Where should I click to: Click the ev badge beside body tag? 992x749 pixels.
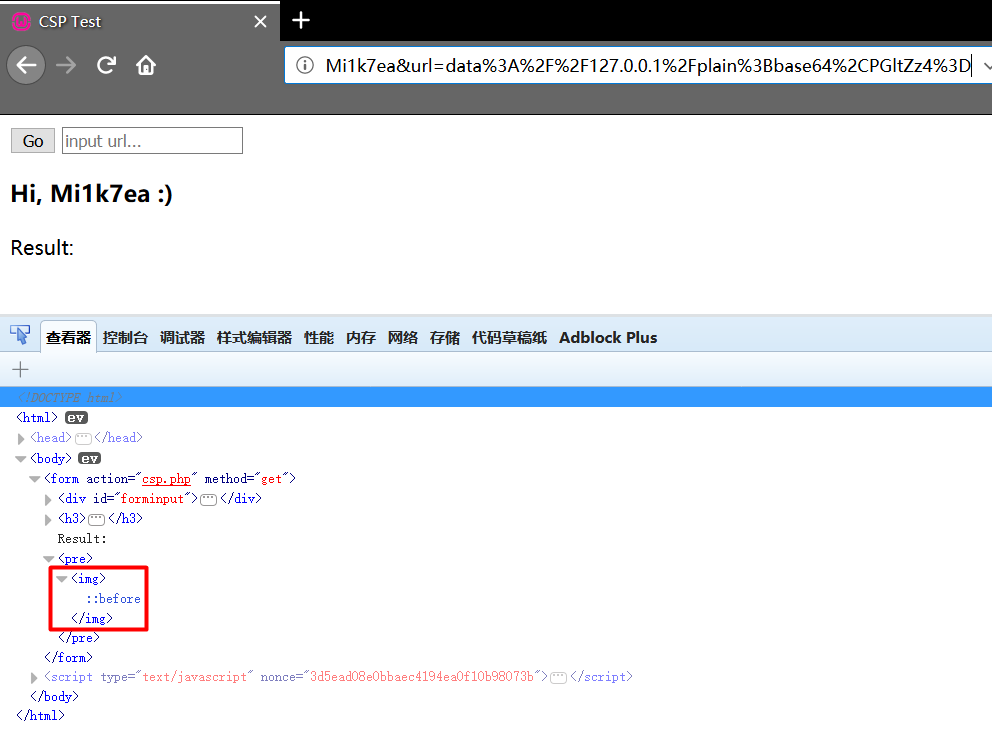(89, 459)
